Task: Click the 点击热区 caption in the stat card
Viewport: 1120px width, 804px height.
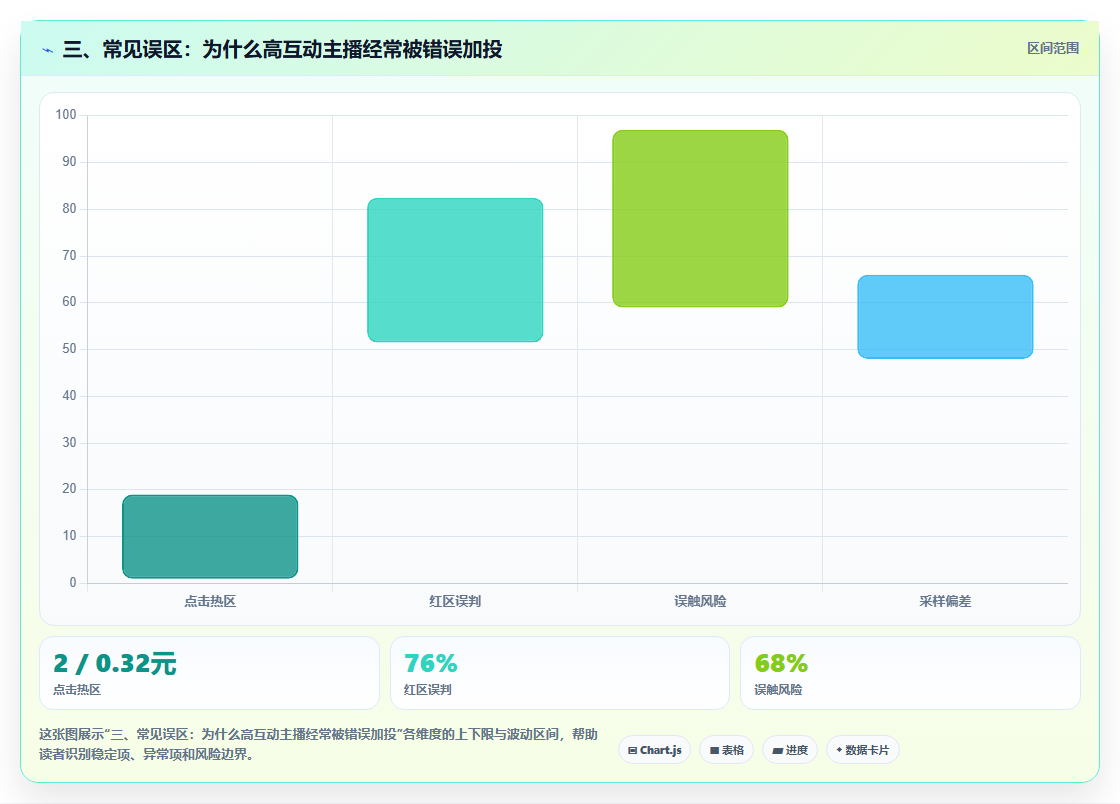Action: (77, 690)
